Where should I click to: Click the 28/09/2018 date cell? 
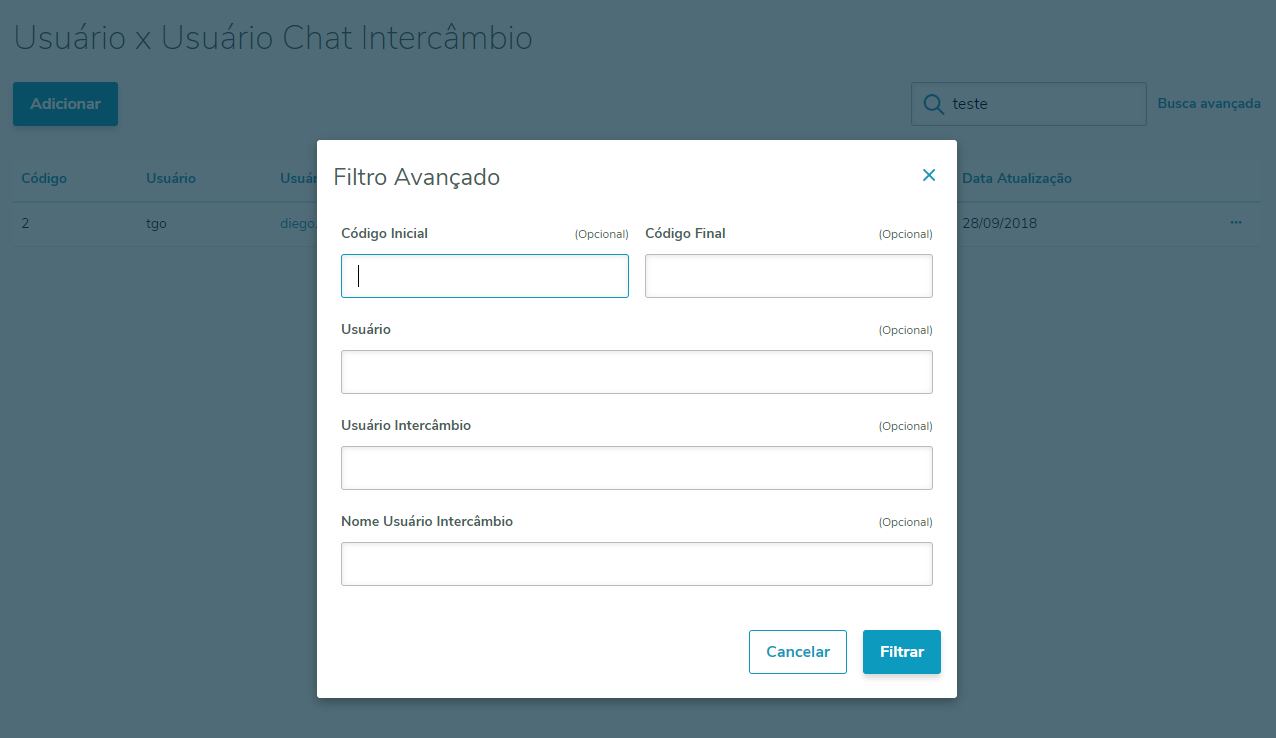click(999, 223)
